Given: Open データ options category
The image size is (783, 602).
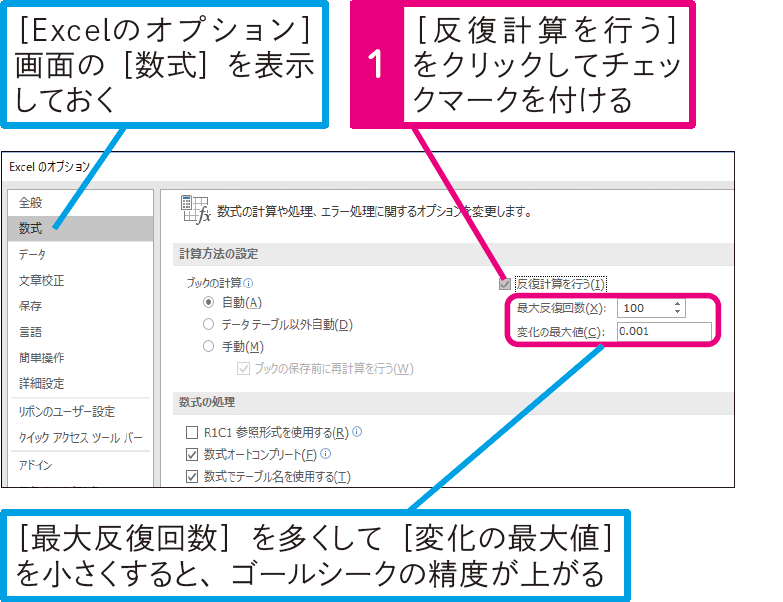Looking at the screenshot, I should pos(80,255).
